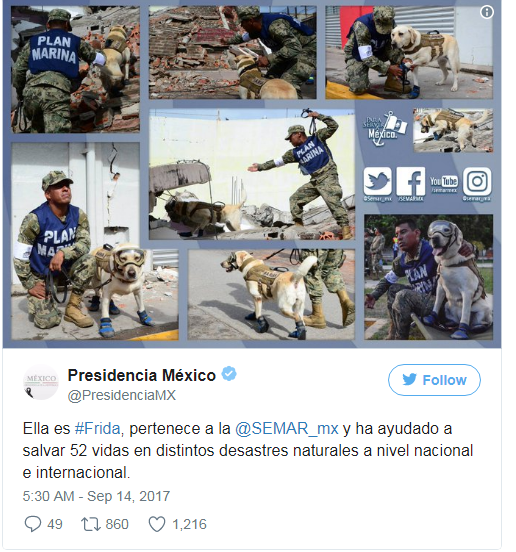Like the tweet with heart icon
Image resolution: width=516 pixels, height=552 pixels.
(x=157, y=524)
